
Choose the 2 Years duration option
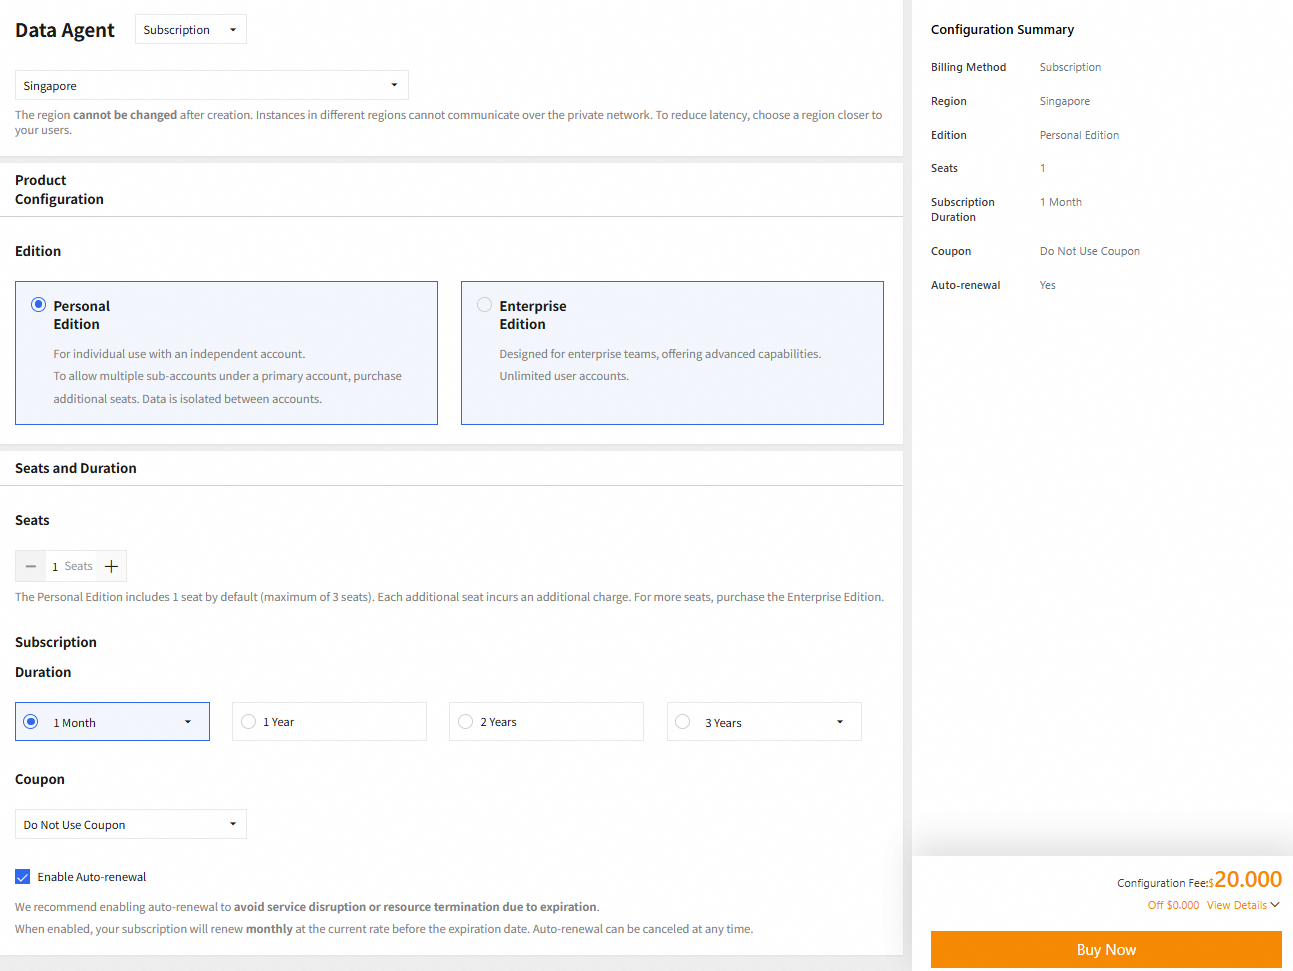point(546,722)
